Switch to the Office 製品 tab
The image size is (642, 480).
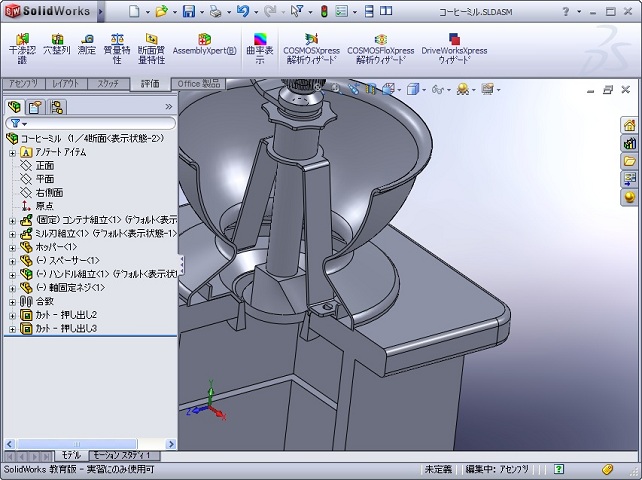tap(199, 84)
